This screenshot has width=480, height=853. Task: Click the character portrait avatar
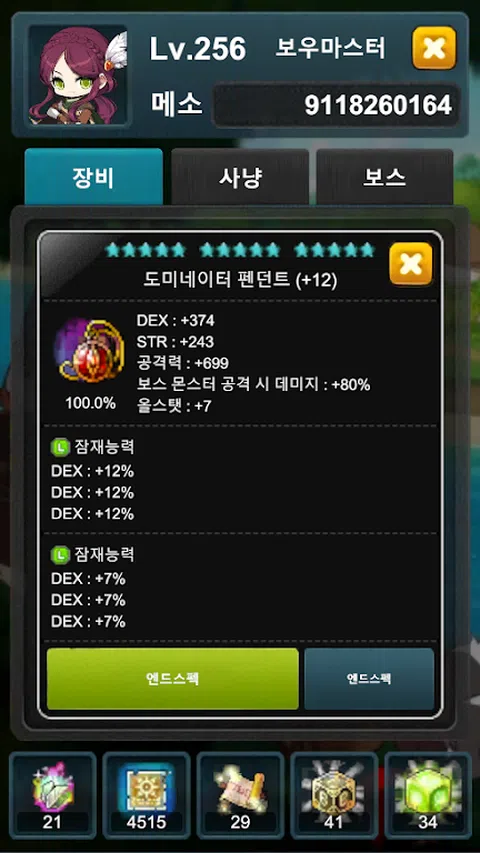(78, 75)
